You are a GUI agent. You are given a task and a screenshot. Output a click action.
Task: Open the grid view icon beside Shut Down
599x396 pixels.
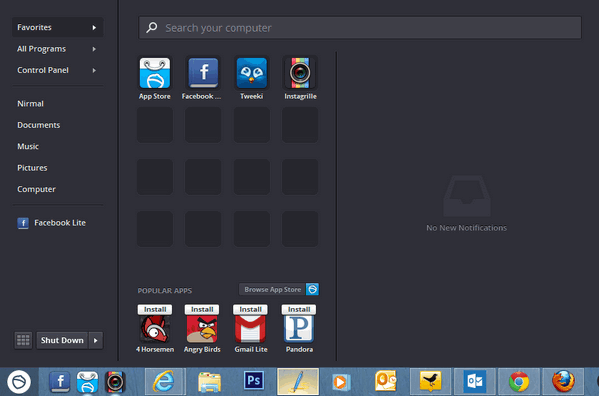[x=23, y=340]
